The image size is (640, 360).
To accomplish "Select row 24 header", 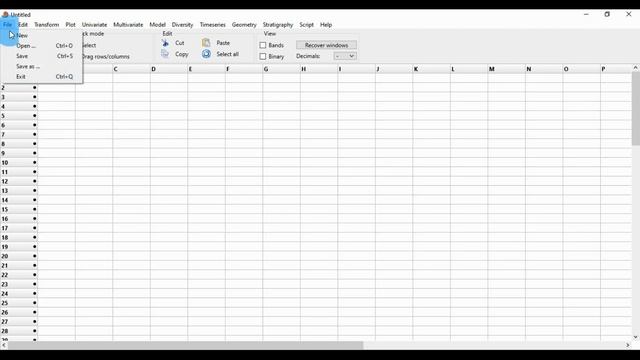I will point(19,293).
